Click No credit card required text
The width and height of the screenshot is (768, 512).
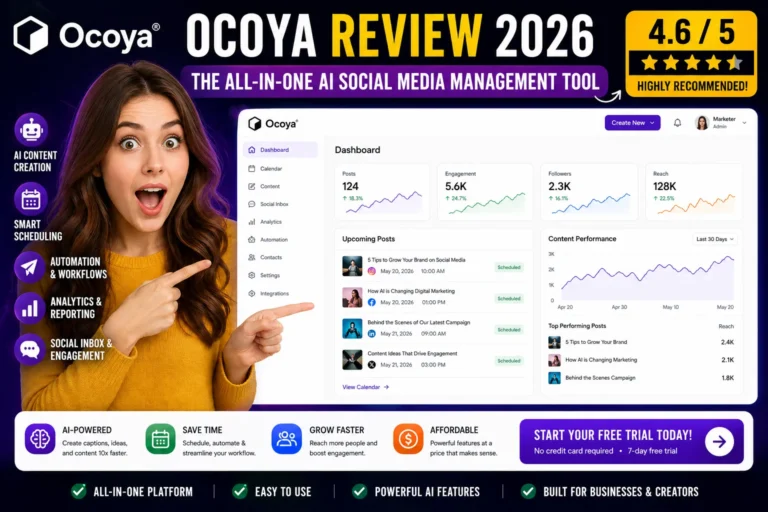pyautogui.click(x=573, y=451)
